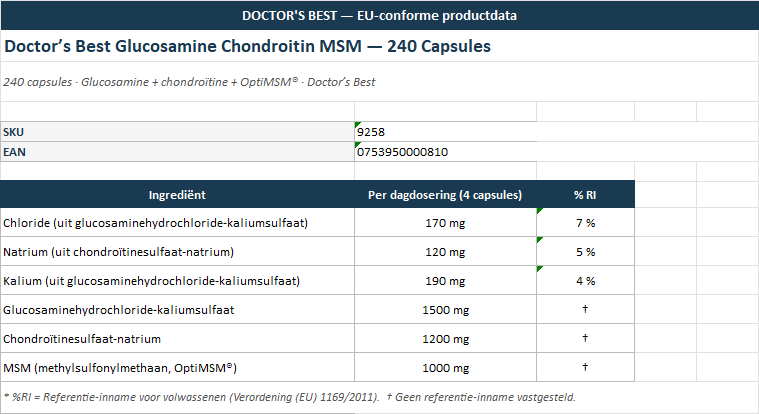Select the MSM (methylsulfonylmethaan) ingredient cell
Viewport: 759px width, 414px height.
click(177, 368)
